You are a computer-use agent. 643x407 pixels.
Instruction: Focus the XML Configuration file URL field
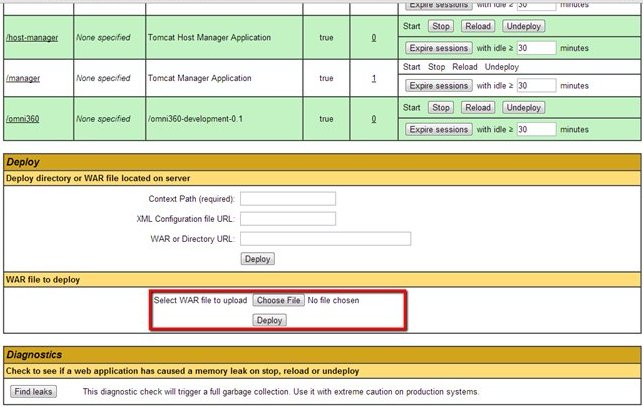288,219
